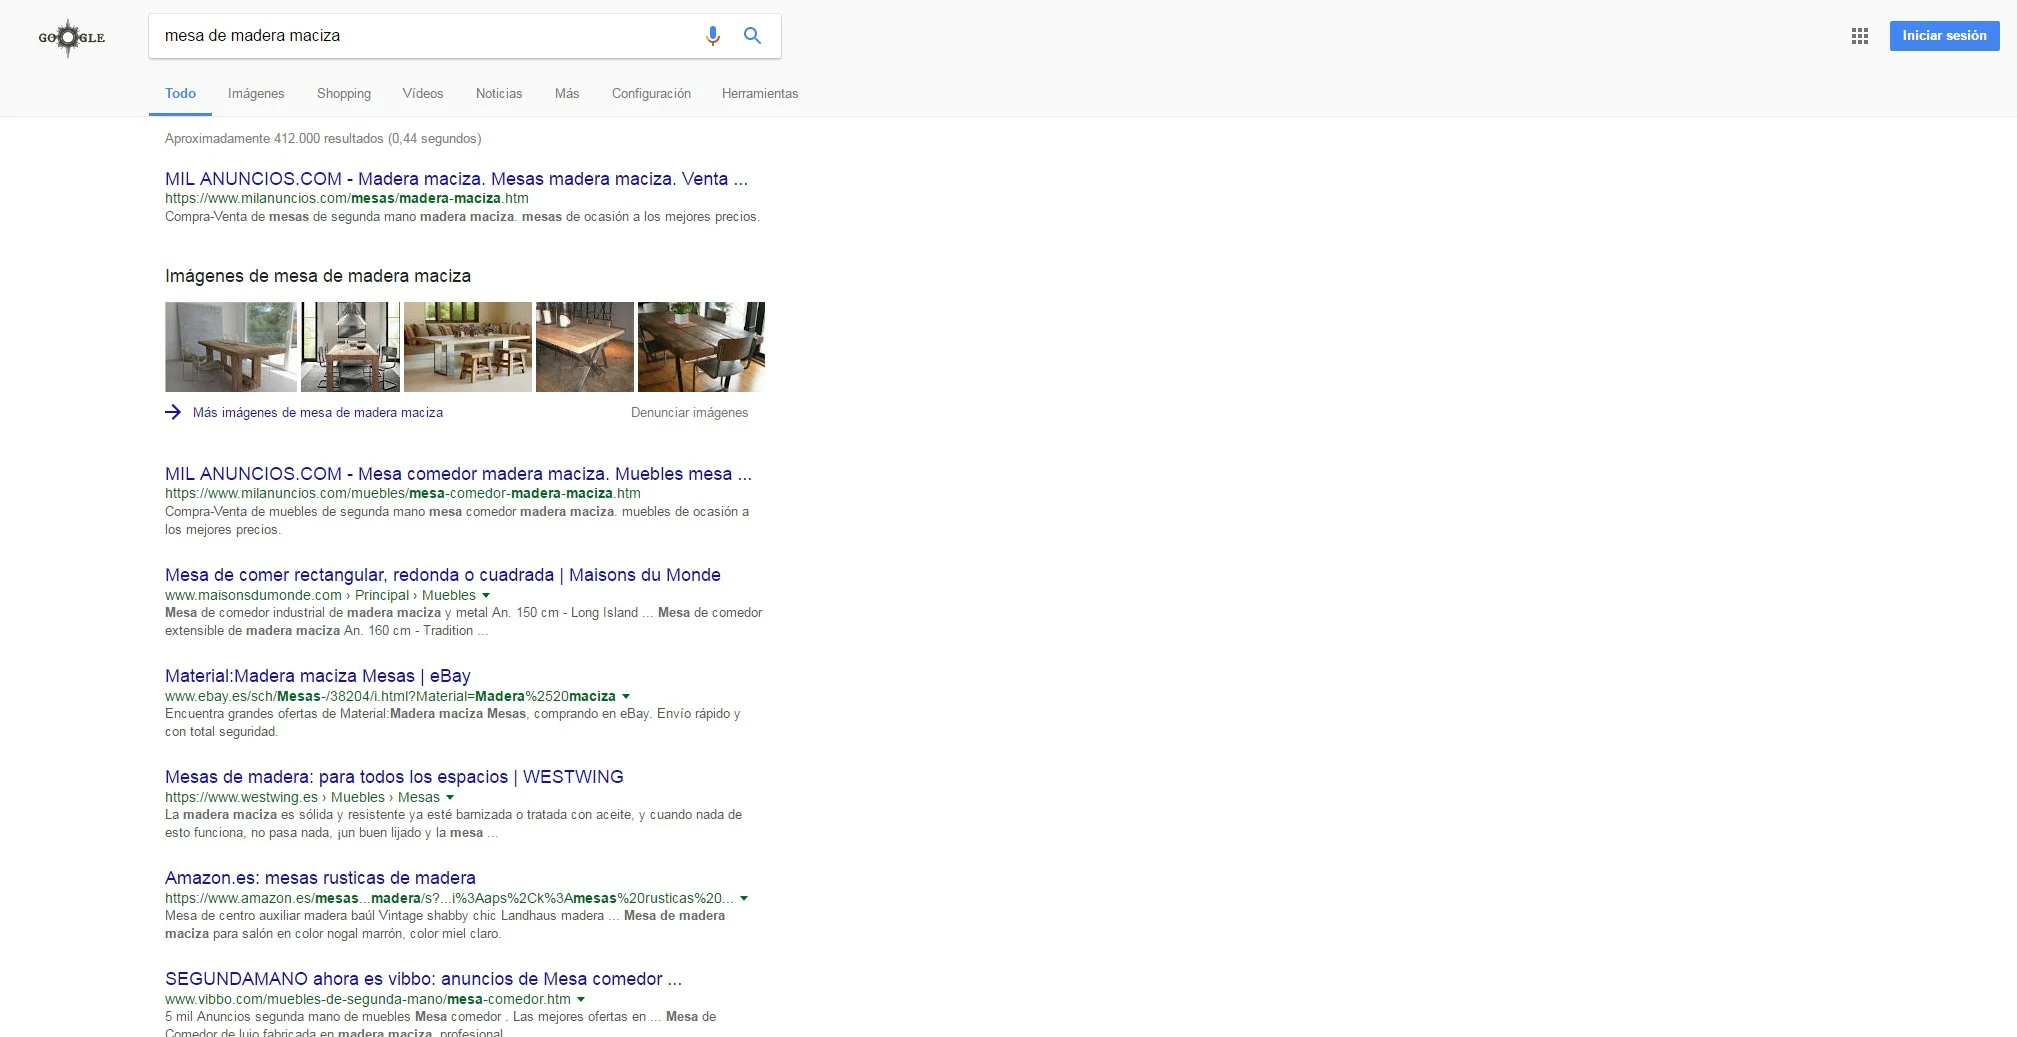Viewport: 2017px width, 1037px height.
Task: Expand dropdown arrow next to amazon.es URL
Action: (x=744, y=898)
